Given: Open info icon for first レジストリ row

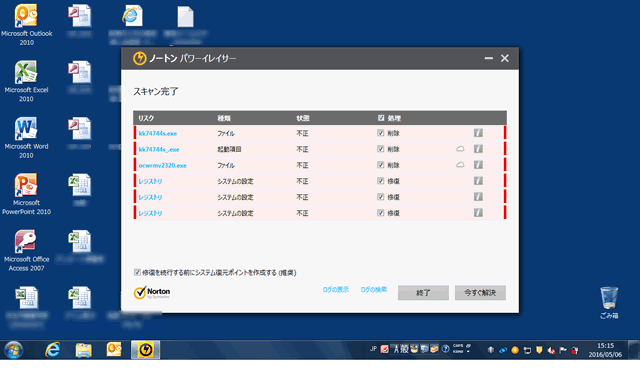Looking at the screenshot, I should point(478,180).
